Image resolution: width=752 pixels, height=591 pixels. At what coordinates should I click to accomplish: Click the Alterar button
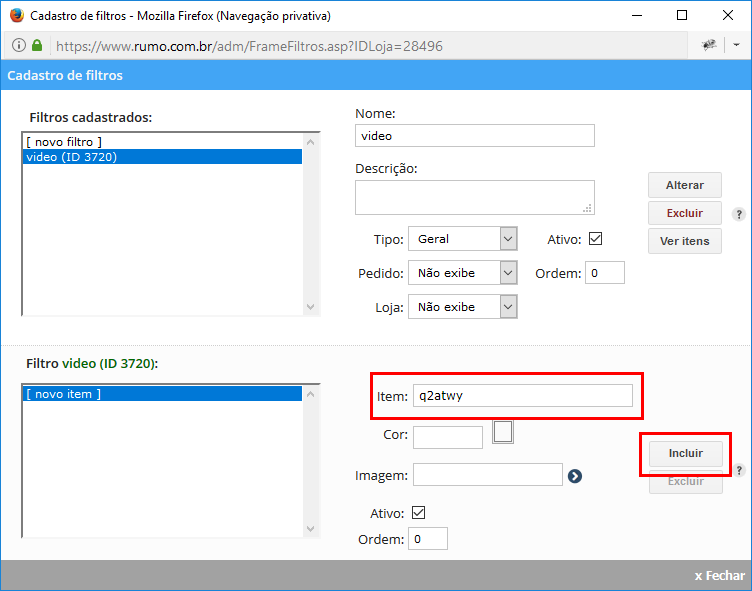(x=684, y=185)
